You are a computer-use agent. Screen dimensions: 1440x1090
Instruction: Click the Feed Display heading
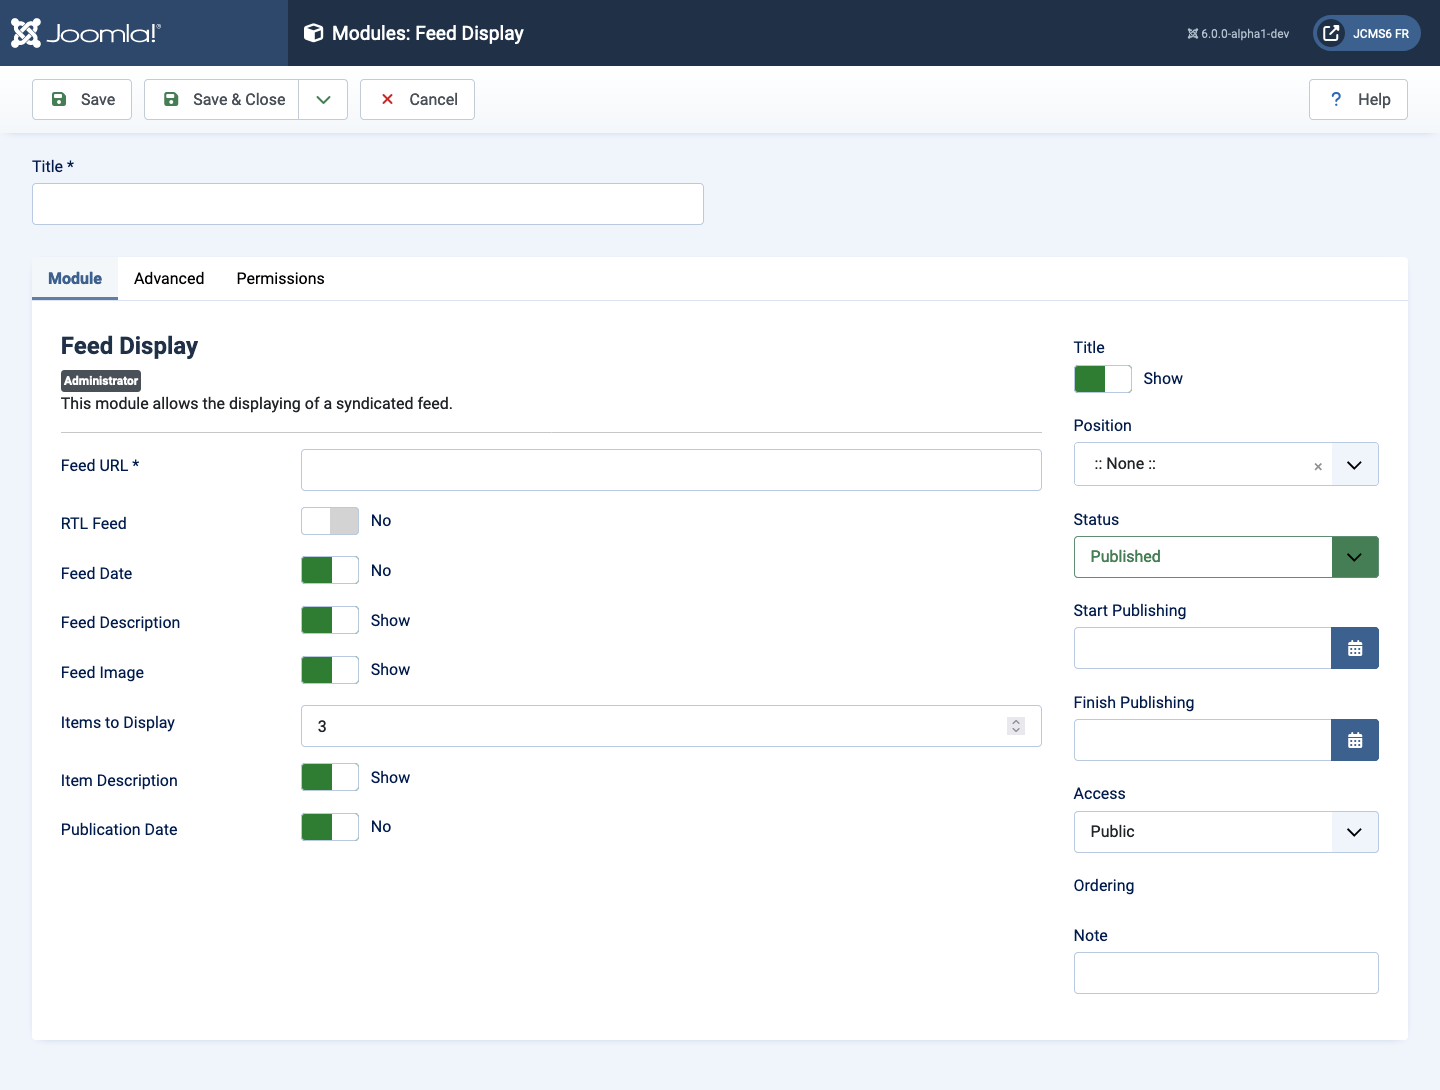pyautogui.click(x=129, y=346)
